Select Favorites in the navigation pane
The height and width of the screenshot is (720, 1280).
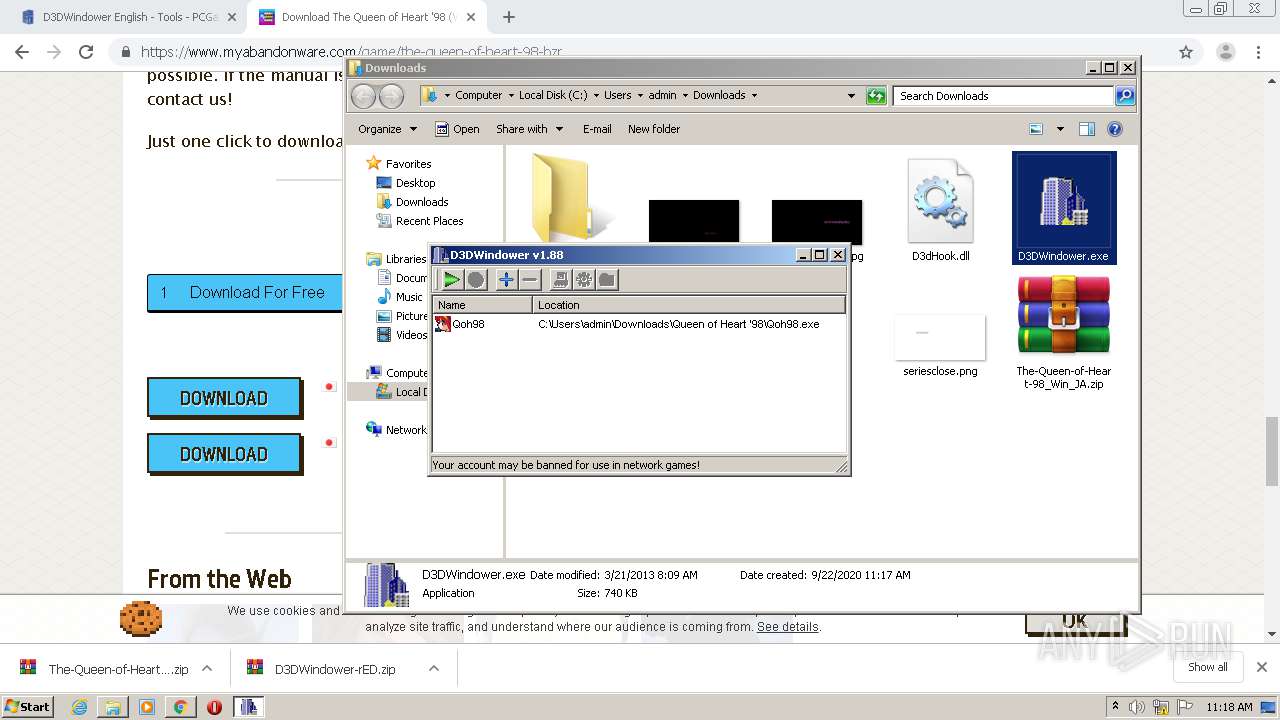(x=399, y=164)
